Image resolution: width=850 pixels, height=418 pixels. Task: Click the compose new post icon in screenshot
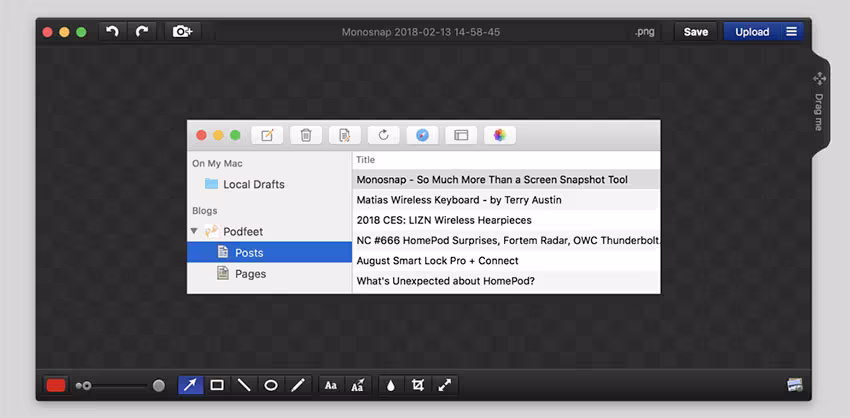click(267, 136)
